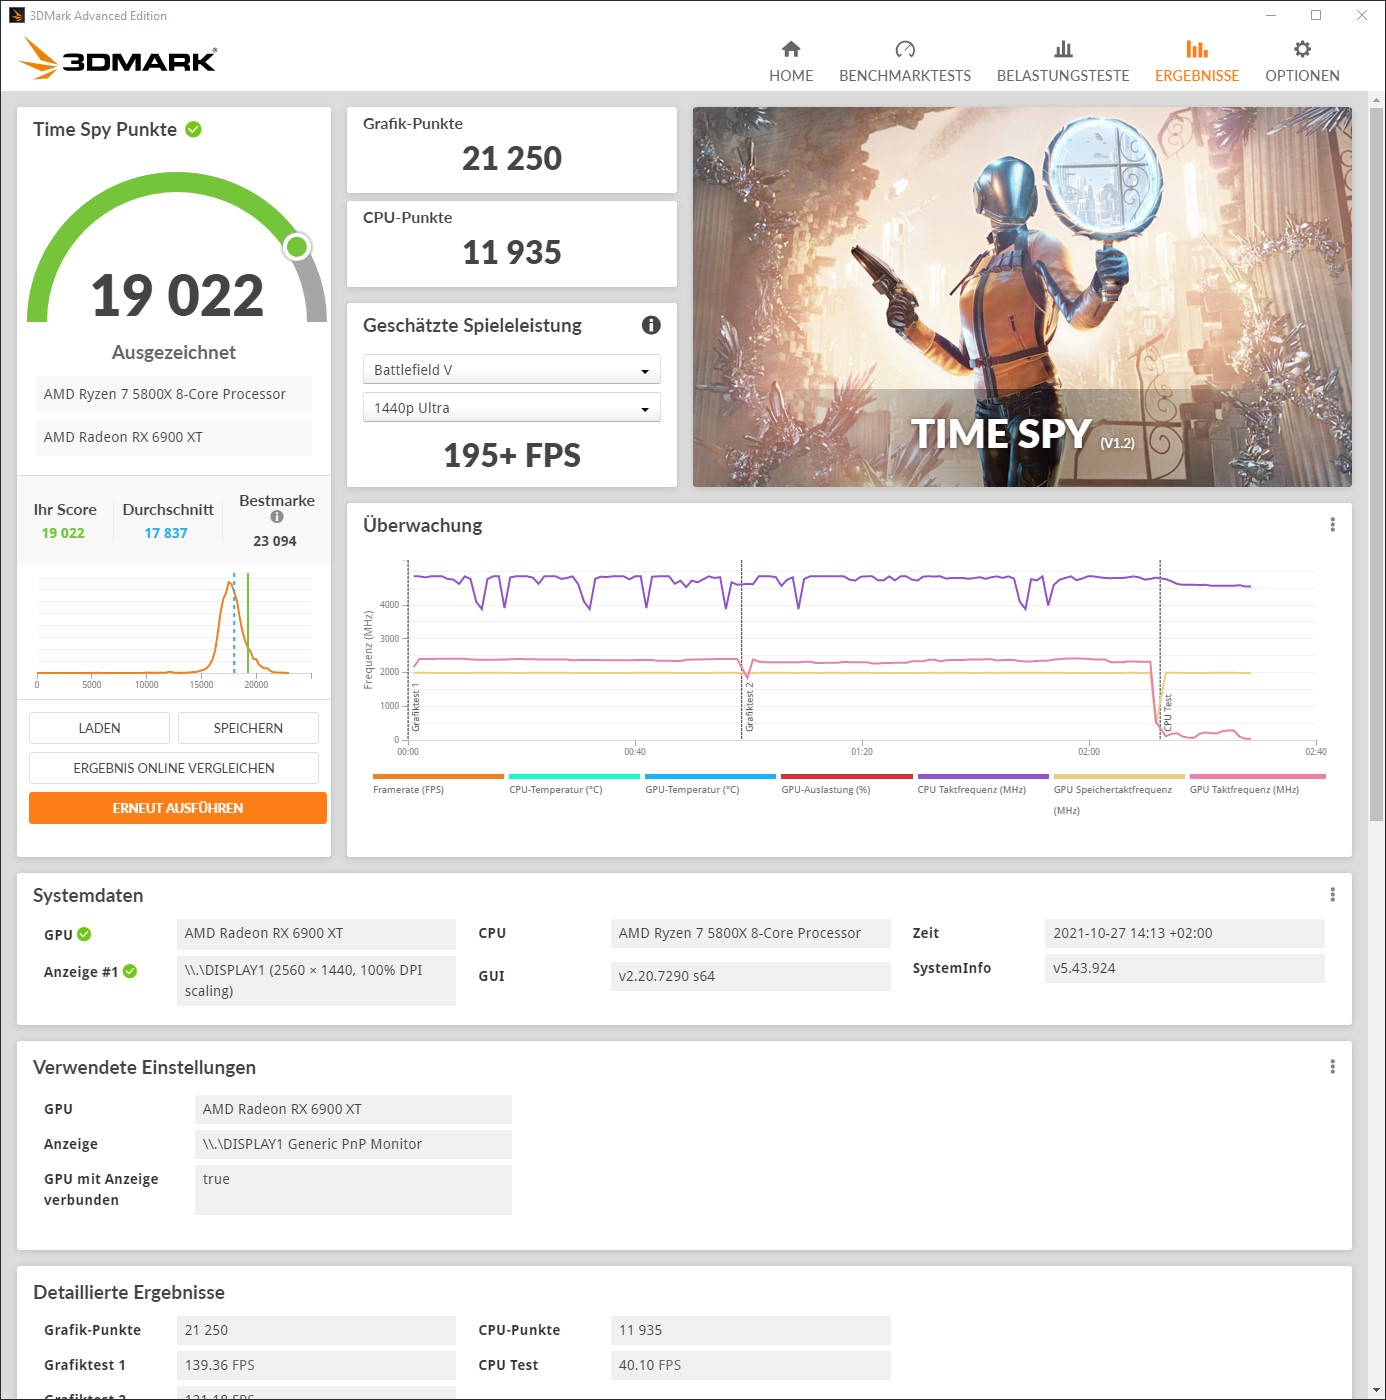This screenshot has height=1400, width=1386.
Task: Click the Time Spy green verification checkmark
Action: click(x=194, y=129)
